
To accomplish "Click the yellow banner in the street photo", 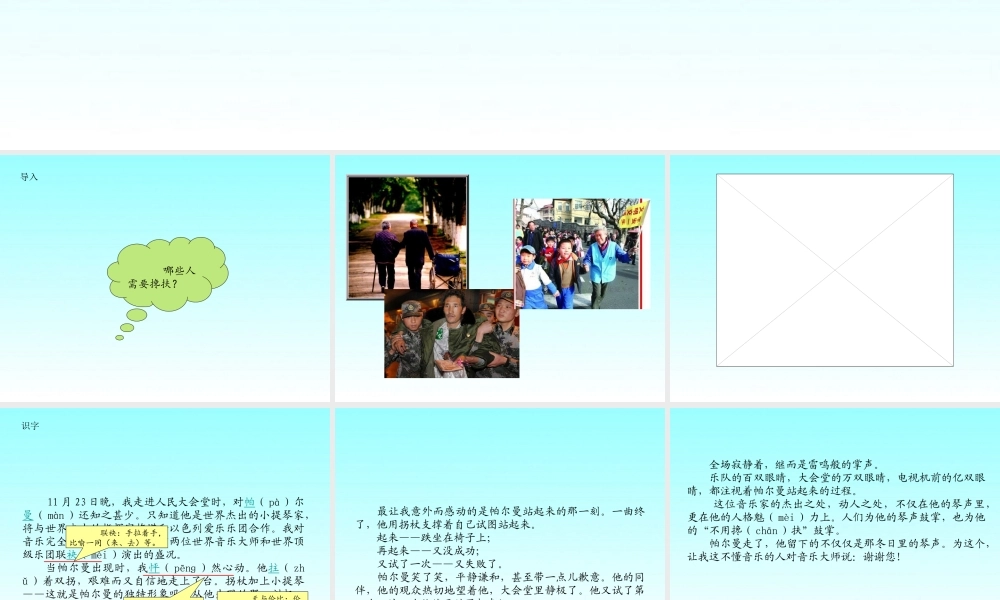I will pos(634,214).
